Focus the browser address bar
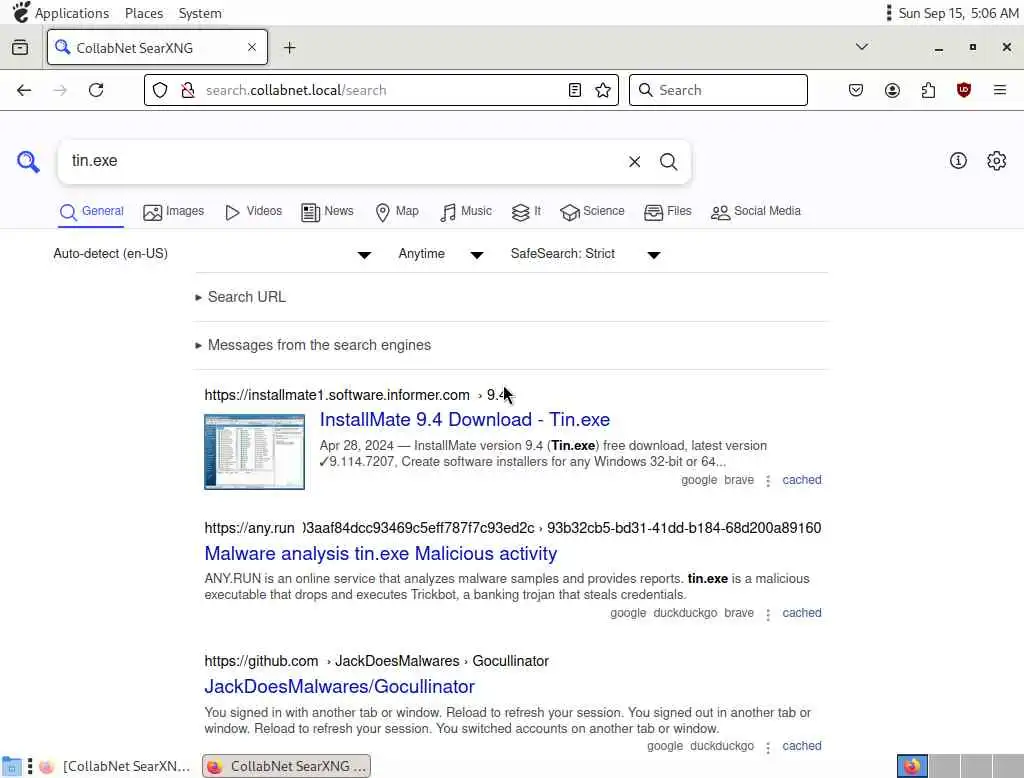Screen dimensions: 1024x778 (380, 90)
